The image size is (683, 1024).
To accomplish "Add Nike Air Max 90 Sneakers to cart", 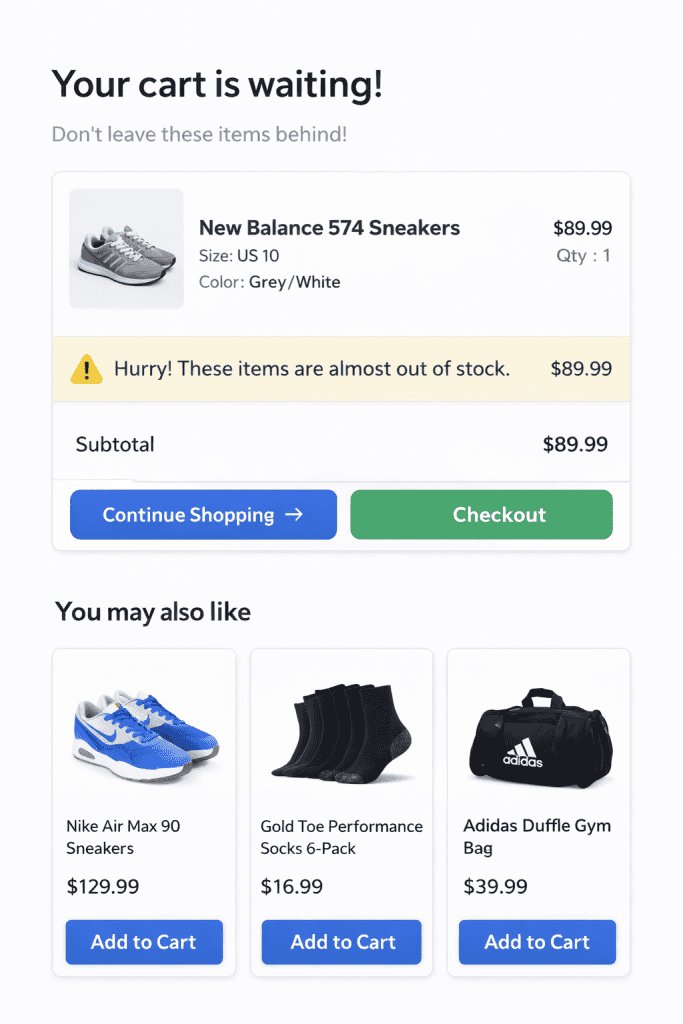I will 144,942.
